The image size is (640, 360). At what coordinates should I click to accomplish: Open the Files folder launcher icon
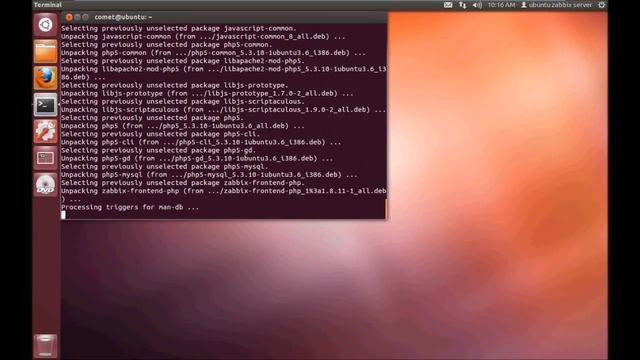(x=45, y=51)
